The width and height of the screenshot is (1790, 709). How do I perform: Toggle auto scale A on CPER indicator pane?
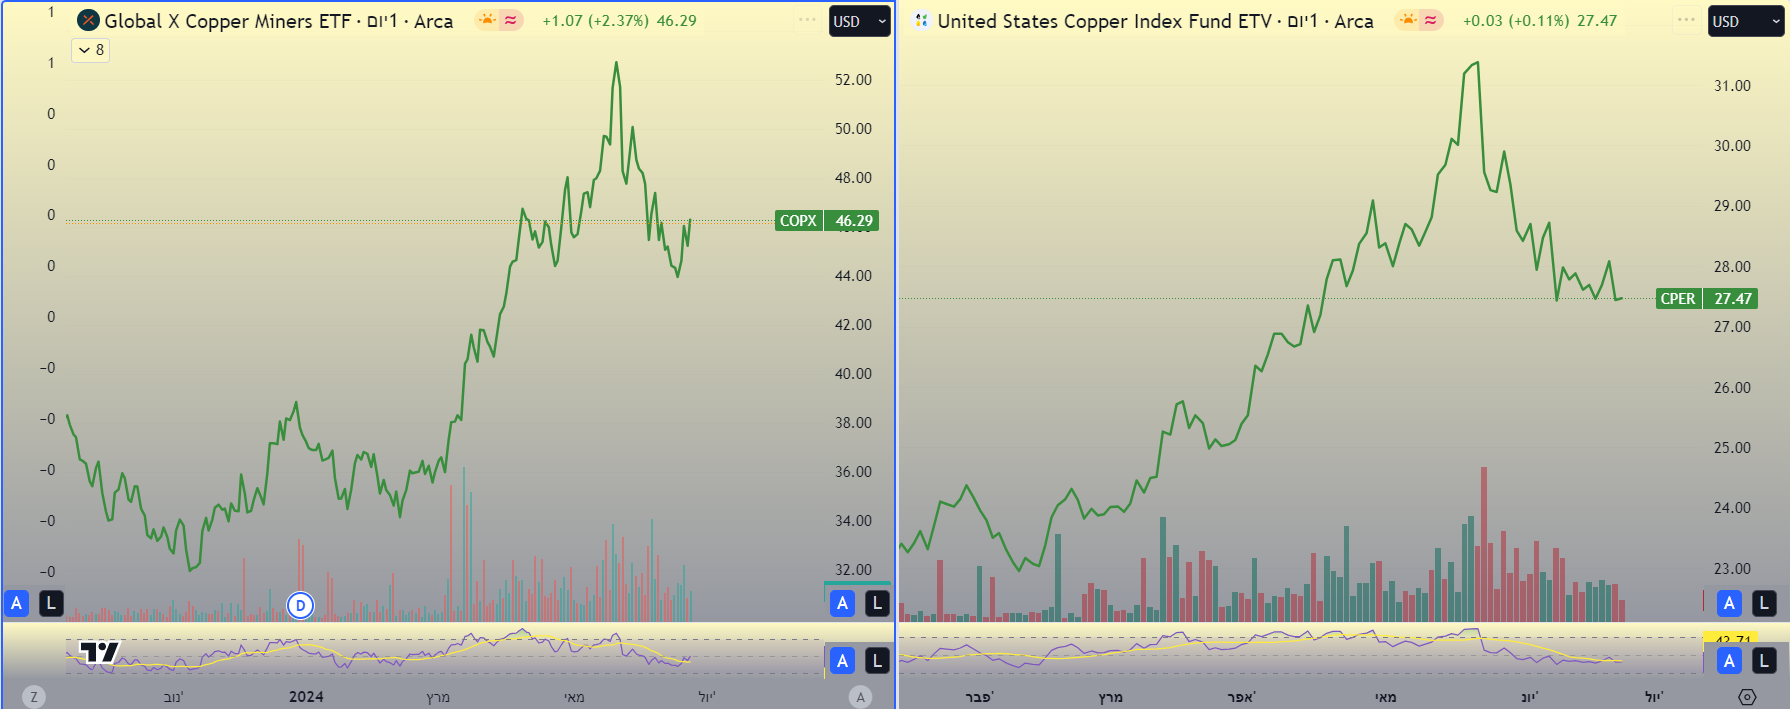[1729, 660]
